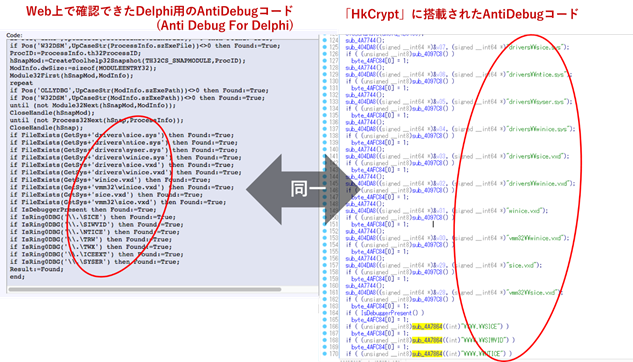Toggle the breakpoint dot at line 161
The width and height of the screenshot is (633, 362).
325,292
